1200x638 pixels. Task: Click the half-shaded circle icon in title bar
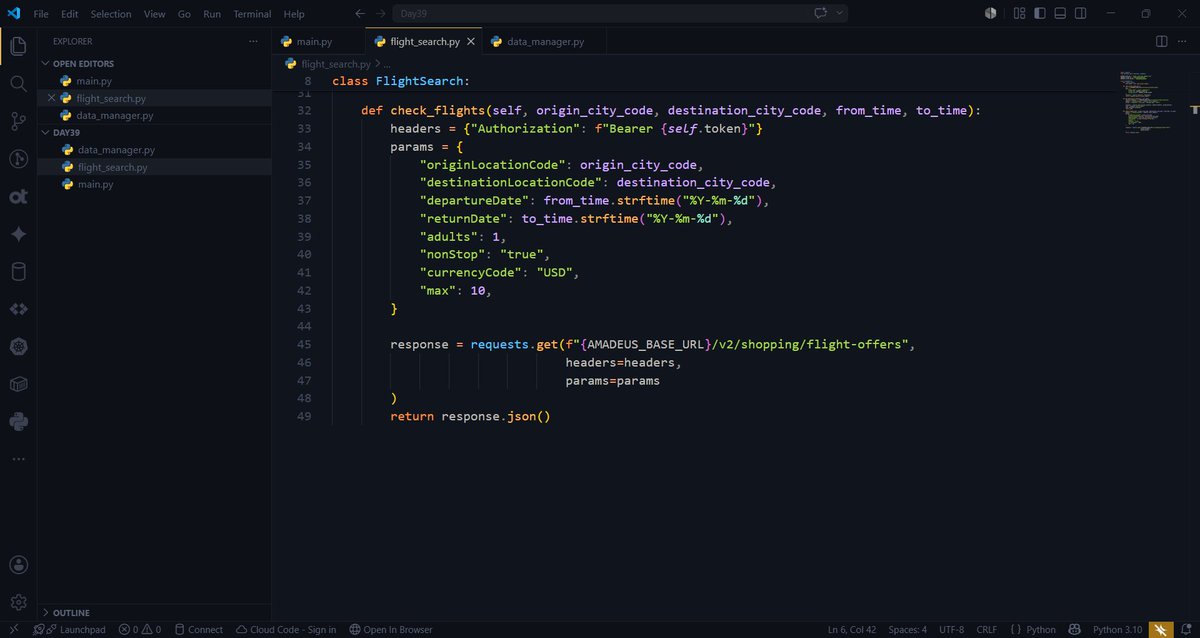[990, 14]
